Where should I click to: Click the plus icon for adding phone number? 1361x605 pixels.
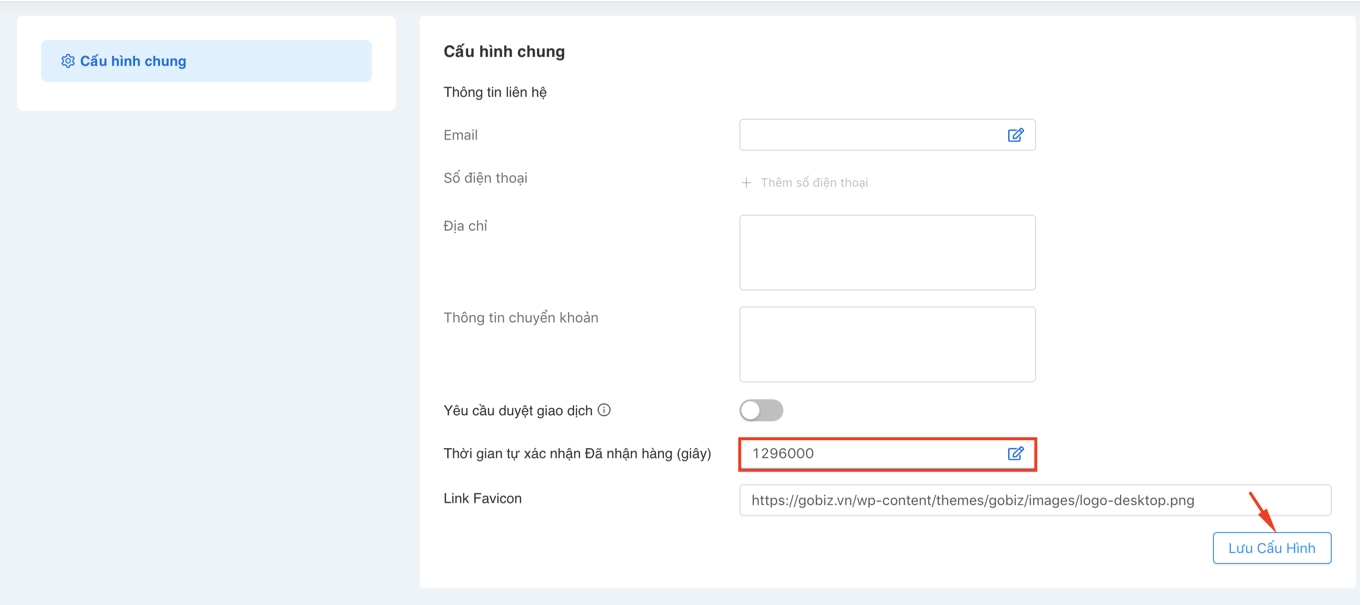click(x=746, y=183)
